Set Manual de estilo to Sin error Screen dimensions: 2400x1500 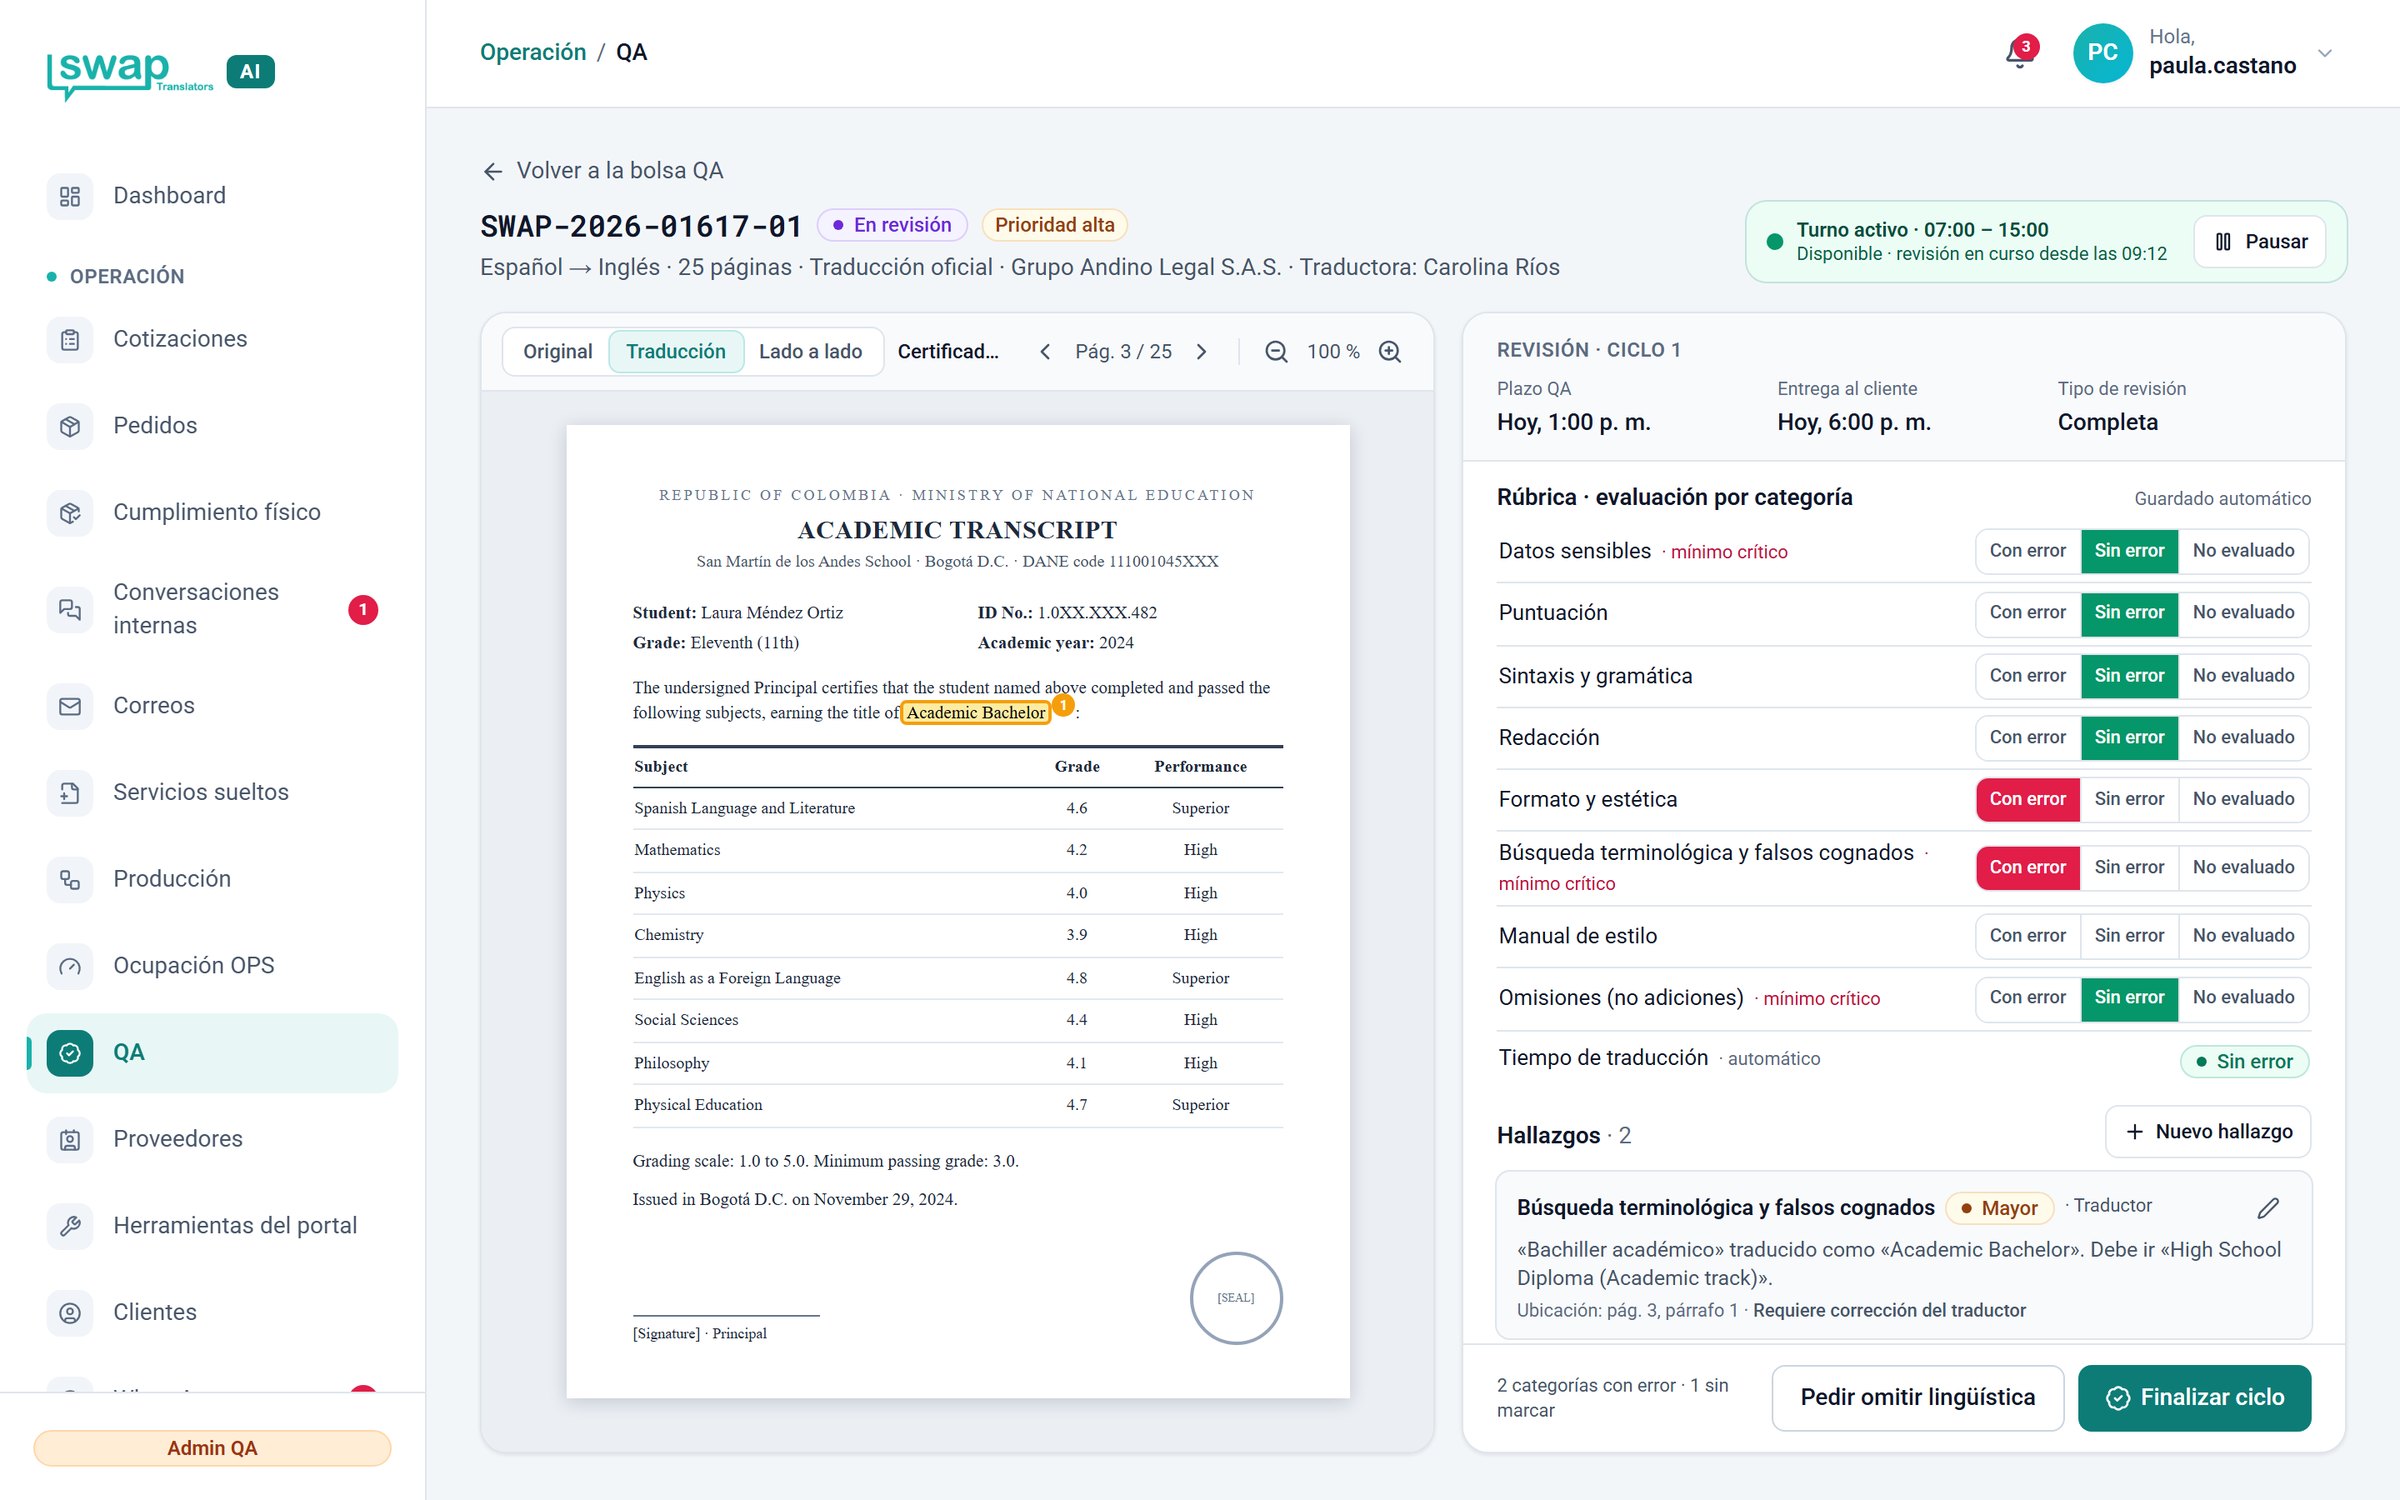[2129, 936]
